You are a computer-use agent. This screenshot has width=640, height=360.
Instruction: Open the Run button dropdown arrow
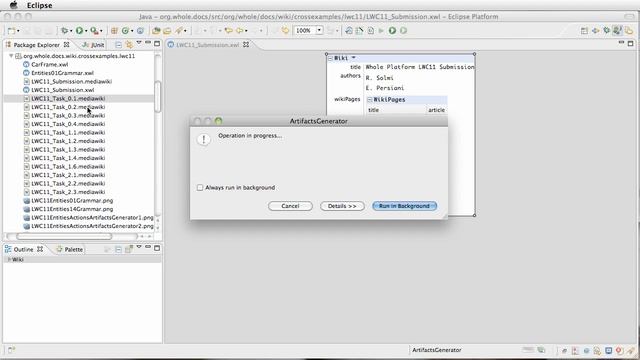(x=86, y=31)
